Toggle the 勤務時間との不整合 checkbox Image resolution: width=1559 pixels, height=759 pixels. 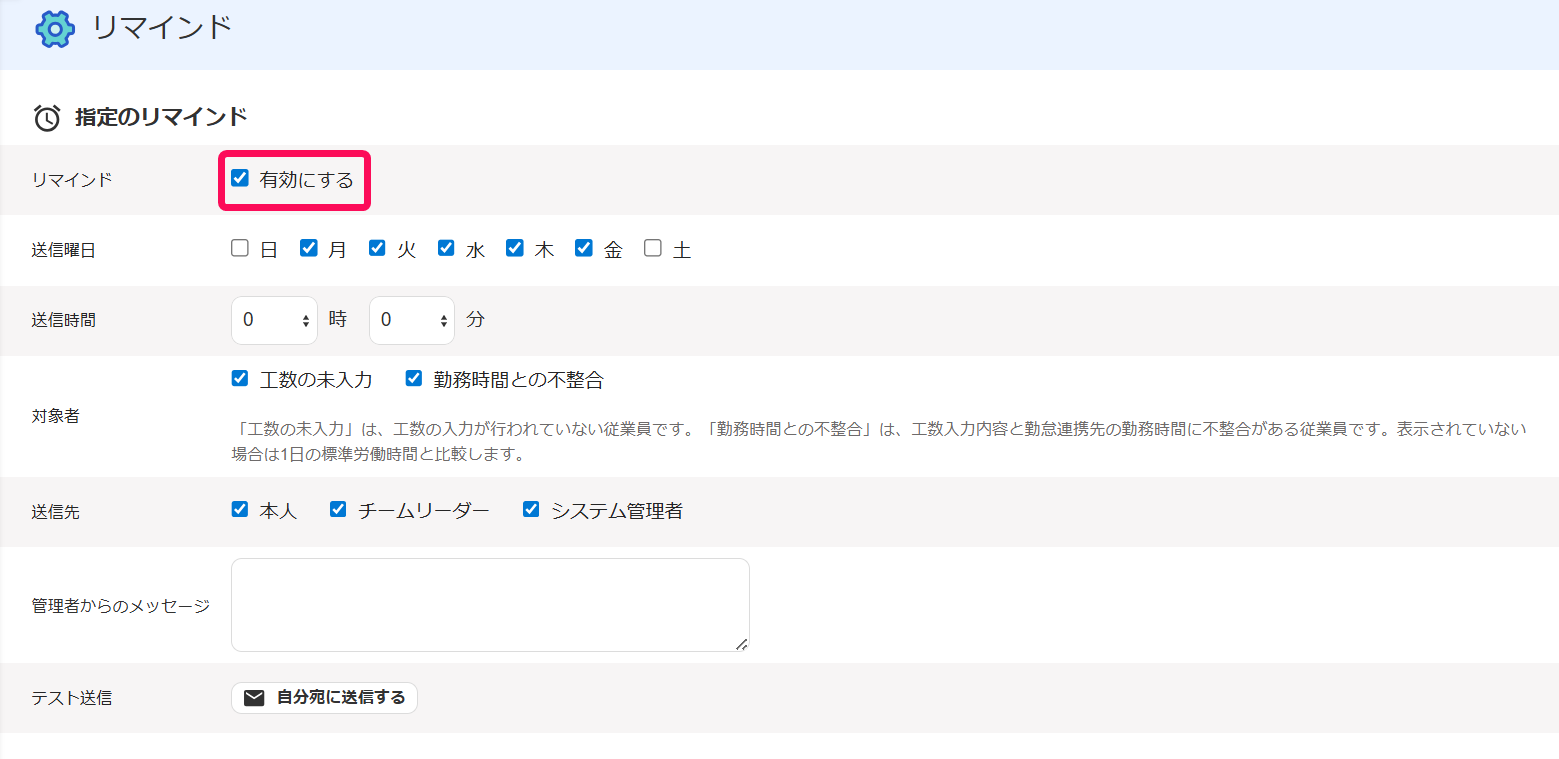414,378
